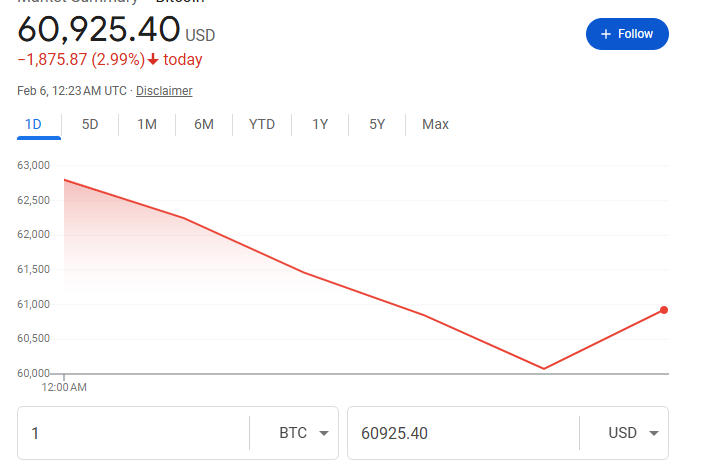
Task: Click the plus icon in Follow
Action: 605,34
